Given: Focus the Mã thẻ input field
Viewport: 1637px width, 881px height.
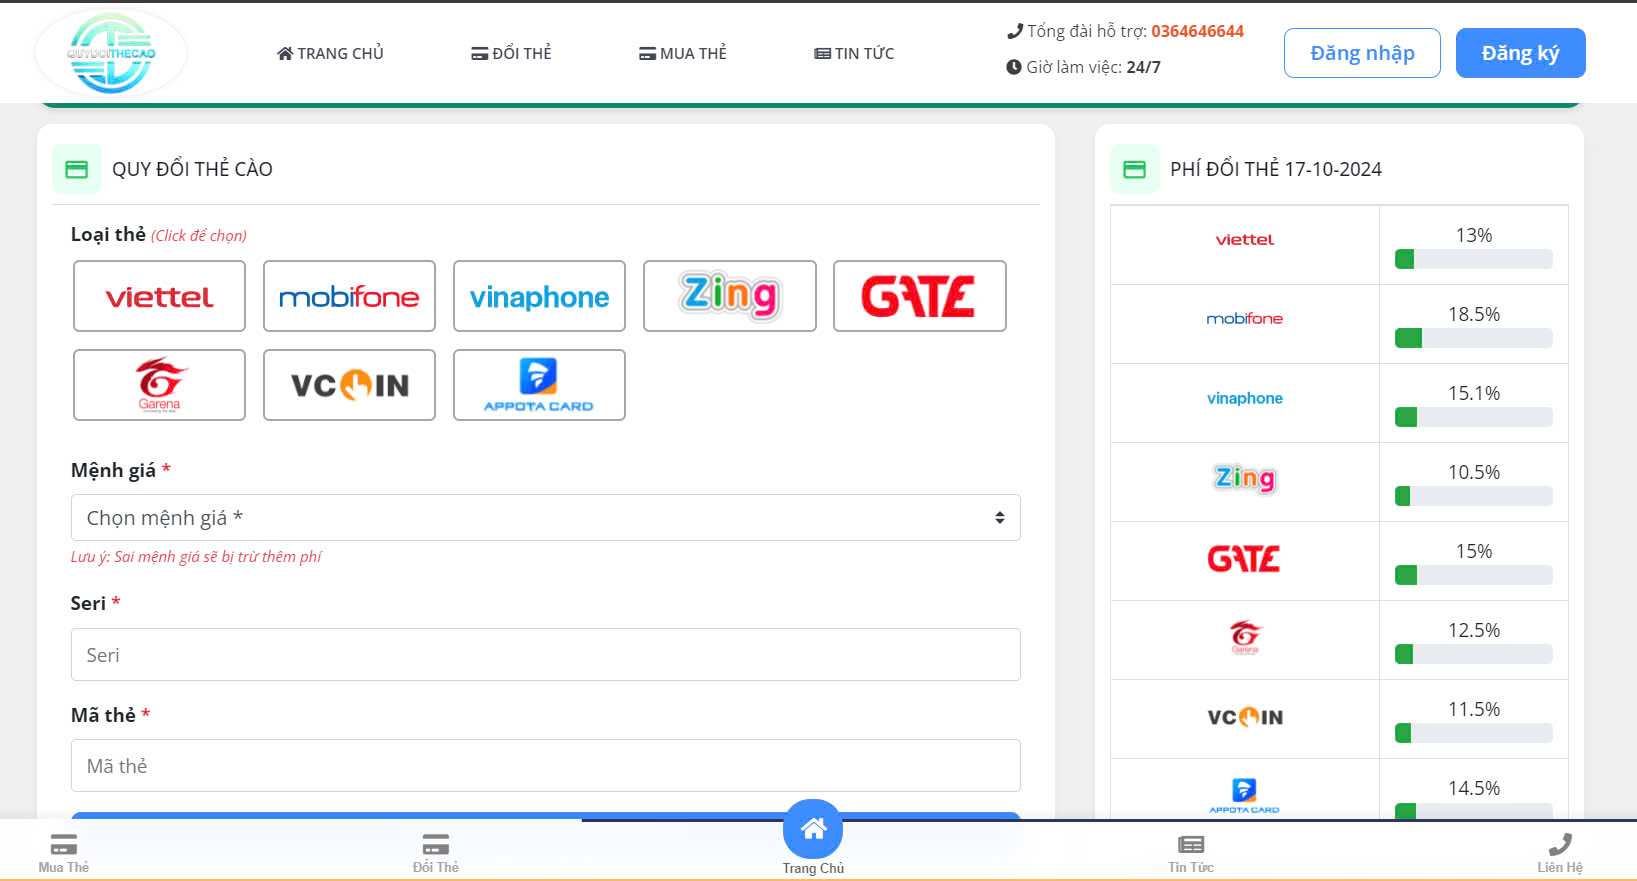Looking at the screenshot, I should click(x=545, y=766).
